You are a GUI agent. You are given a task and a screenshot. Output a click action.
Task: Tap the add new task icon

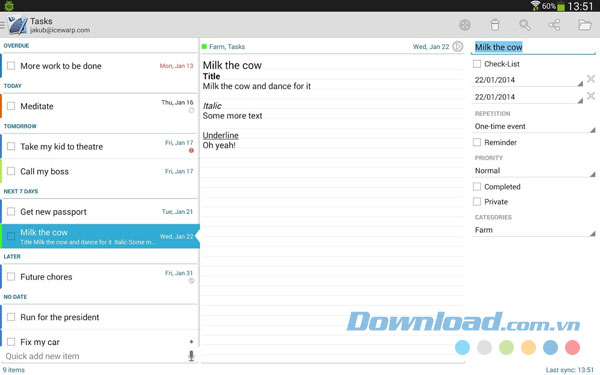[x=465, y=25]
